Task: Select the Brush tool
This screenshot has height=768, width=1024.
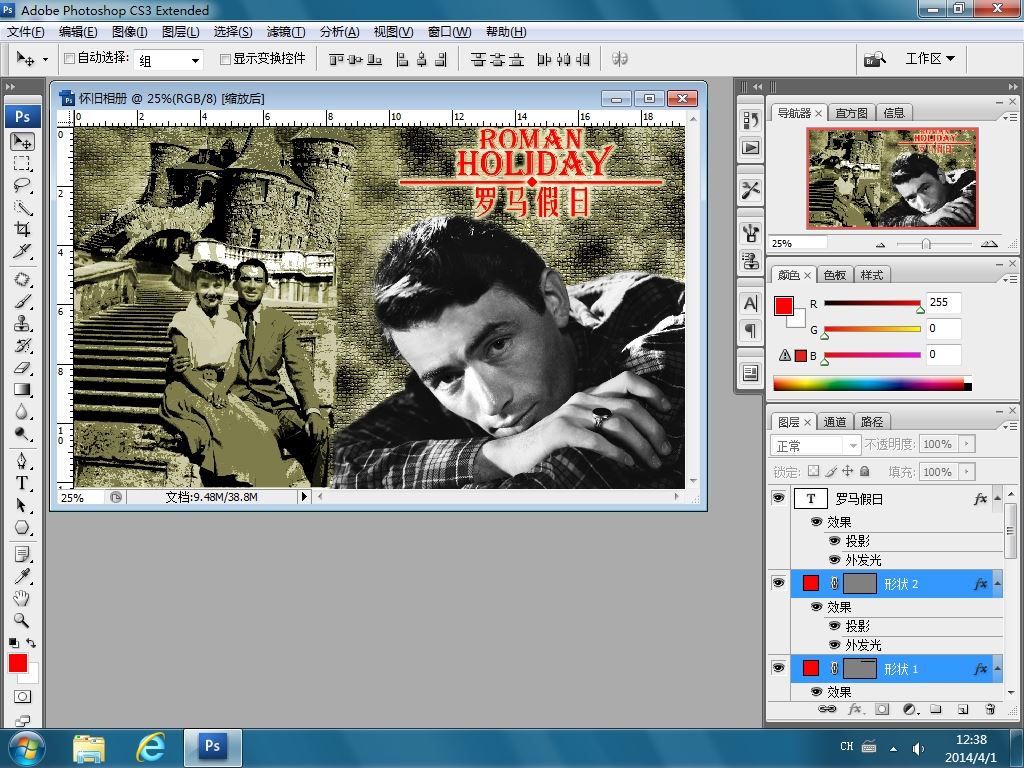Action: point(23,302)
